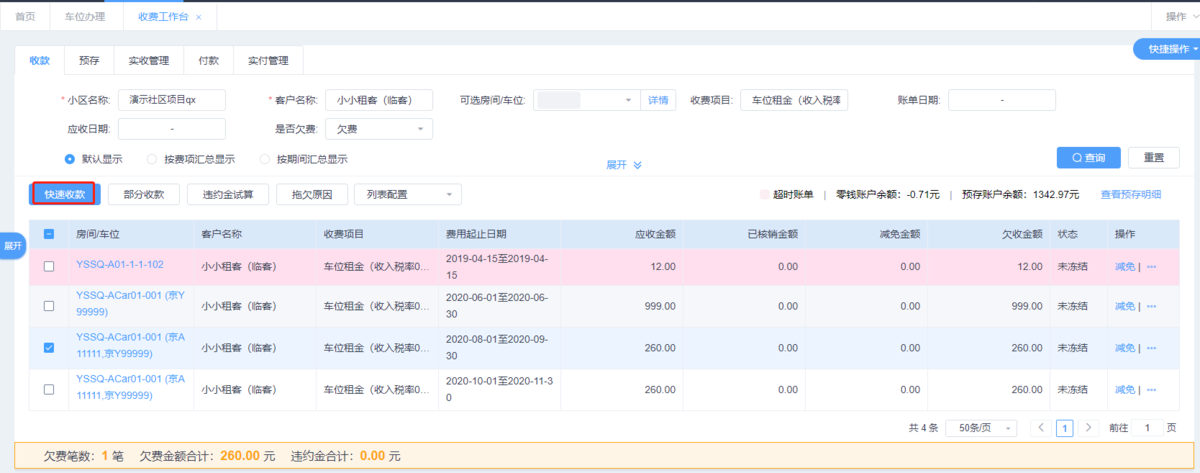1200x473 pixels.
Task: Click the 拖欠原因 button
Action: 312,195
